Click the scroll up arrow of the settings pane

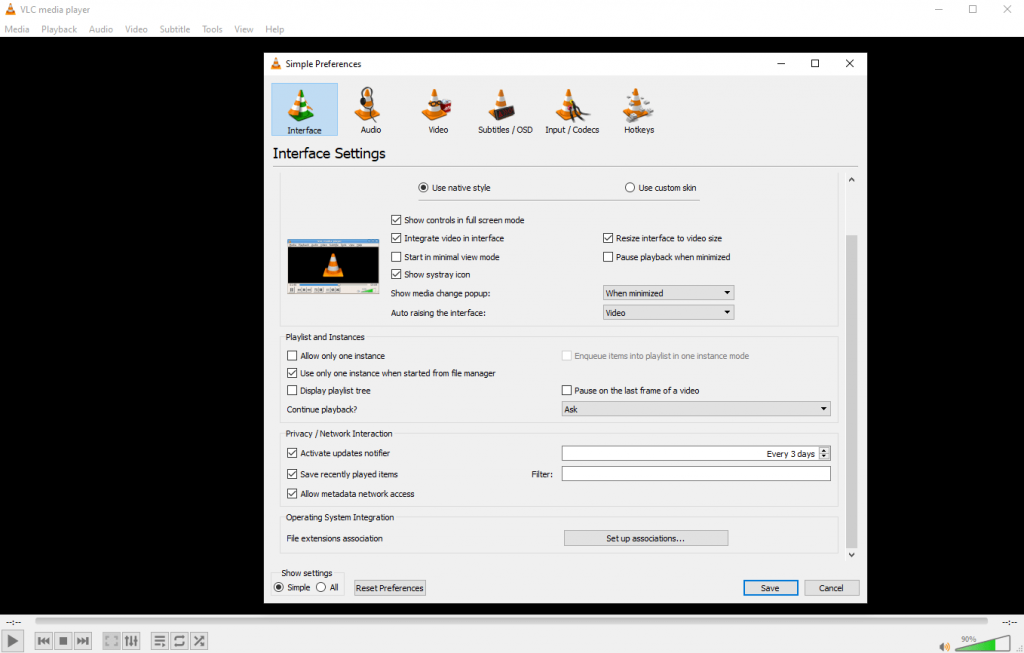(852, 180)
